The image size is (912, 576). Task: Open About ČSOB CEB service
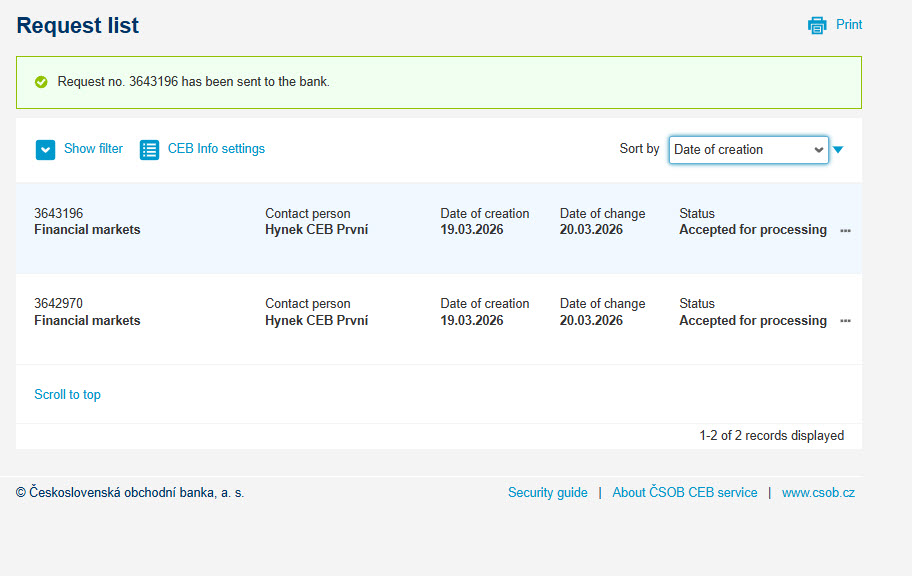685,493
